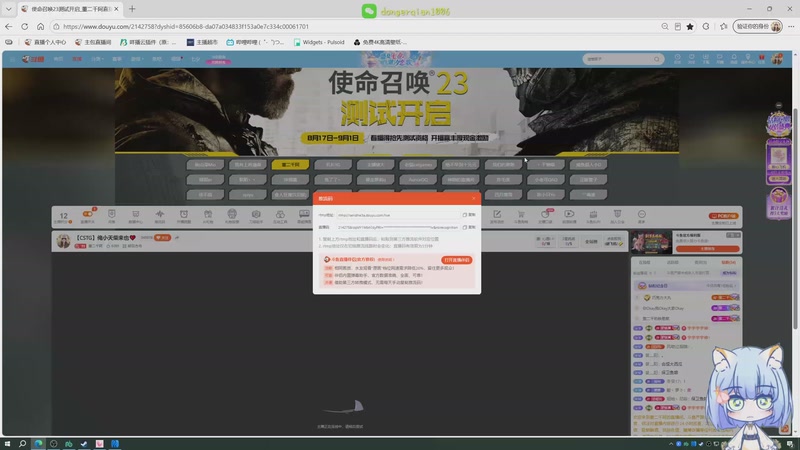The width and height of the screenshot is (800, 450).
Task: Click the Douyu logo in site header
Action: (33, 59)
